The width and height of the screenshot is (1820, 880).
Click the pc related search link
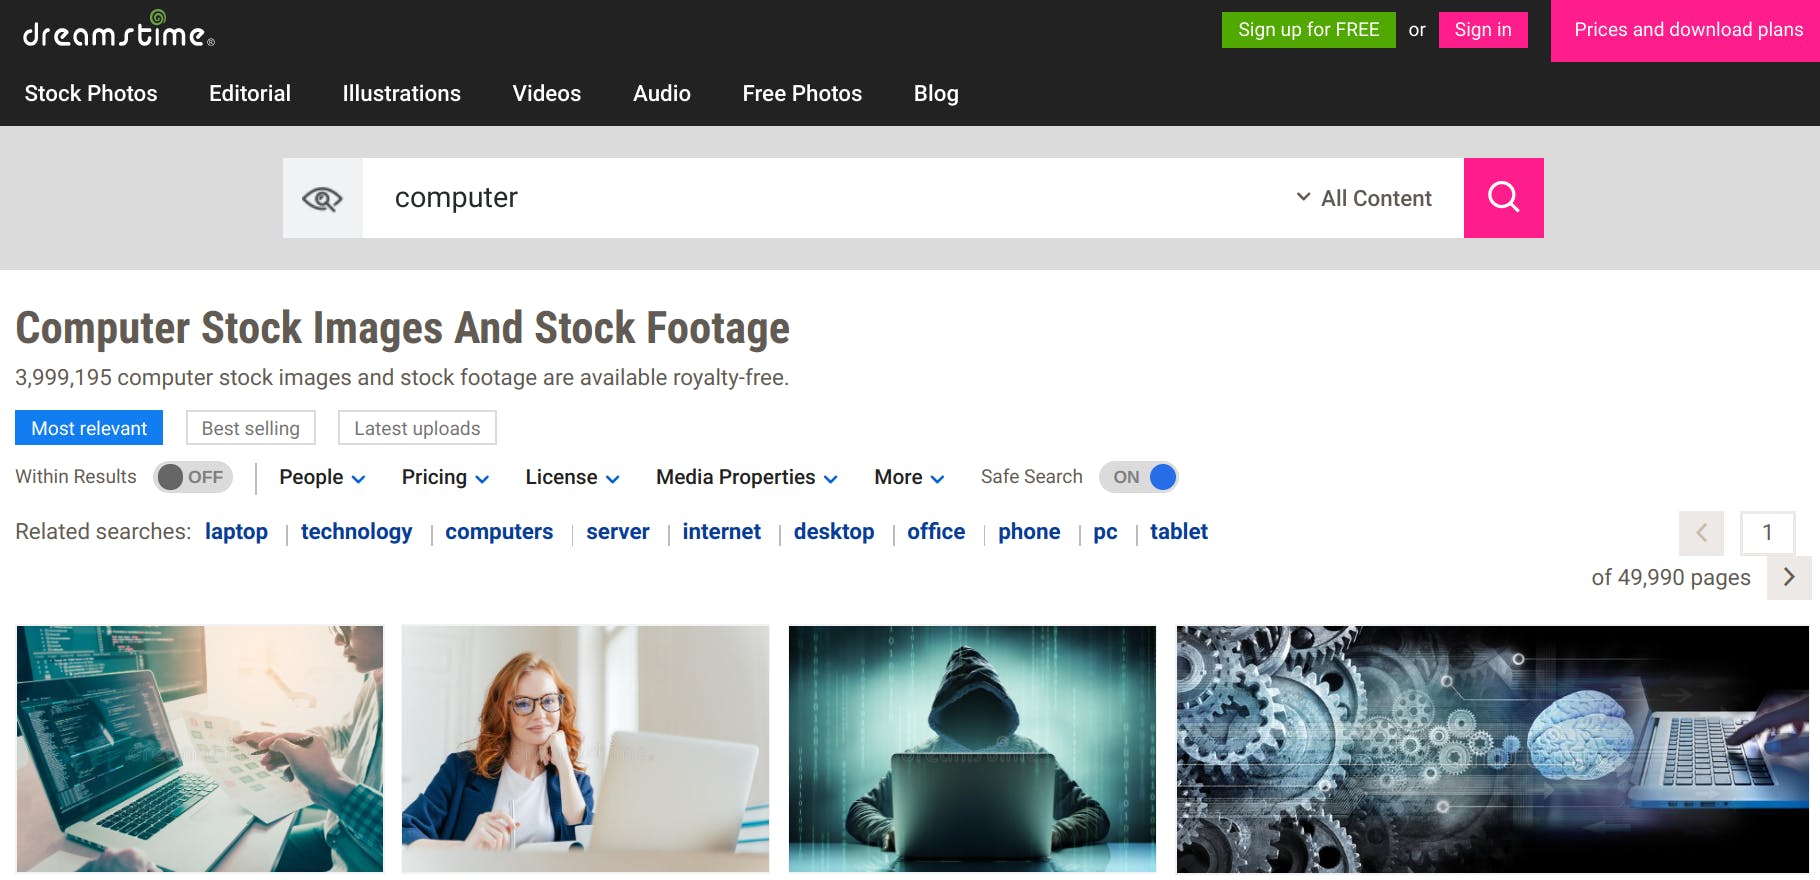click(1105, 532)
